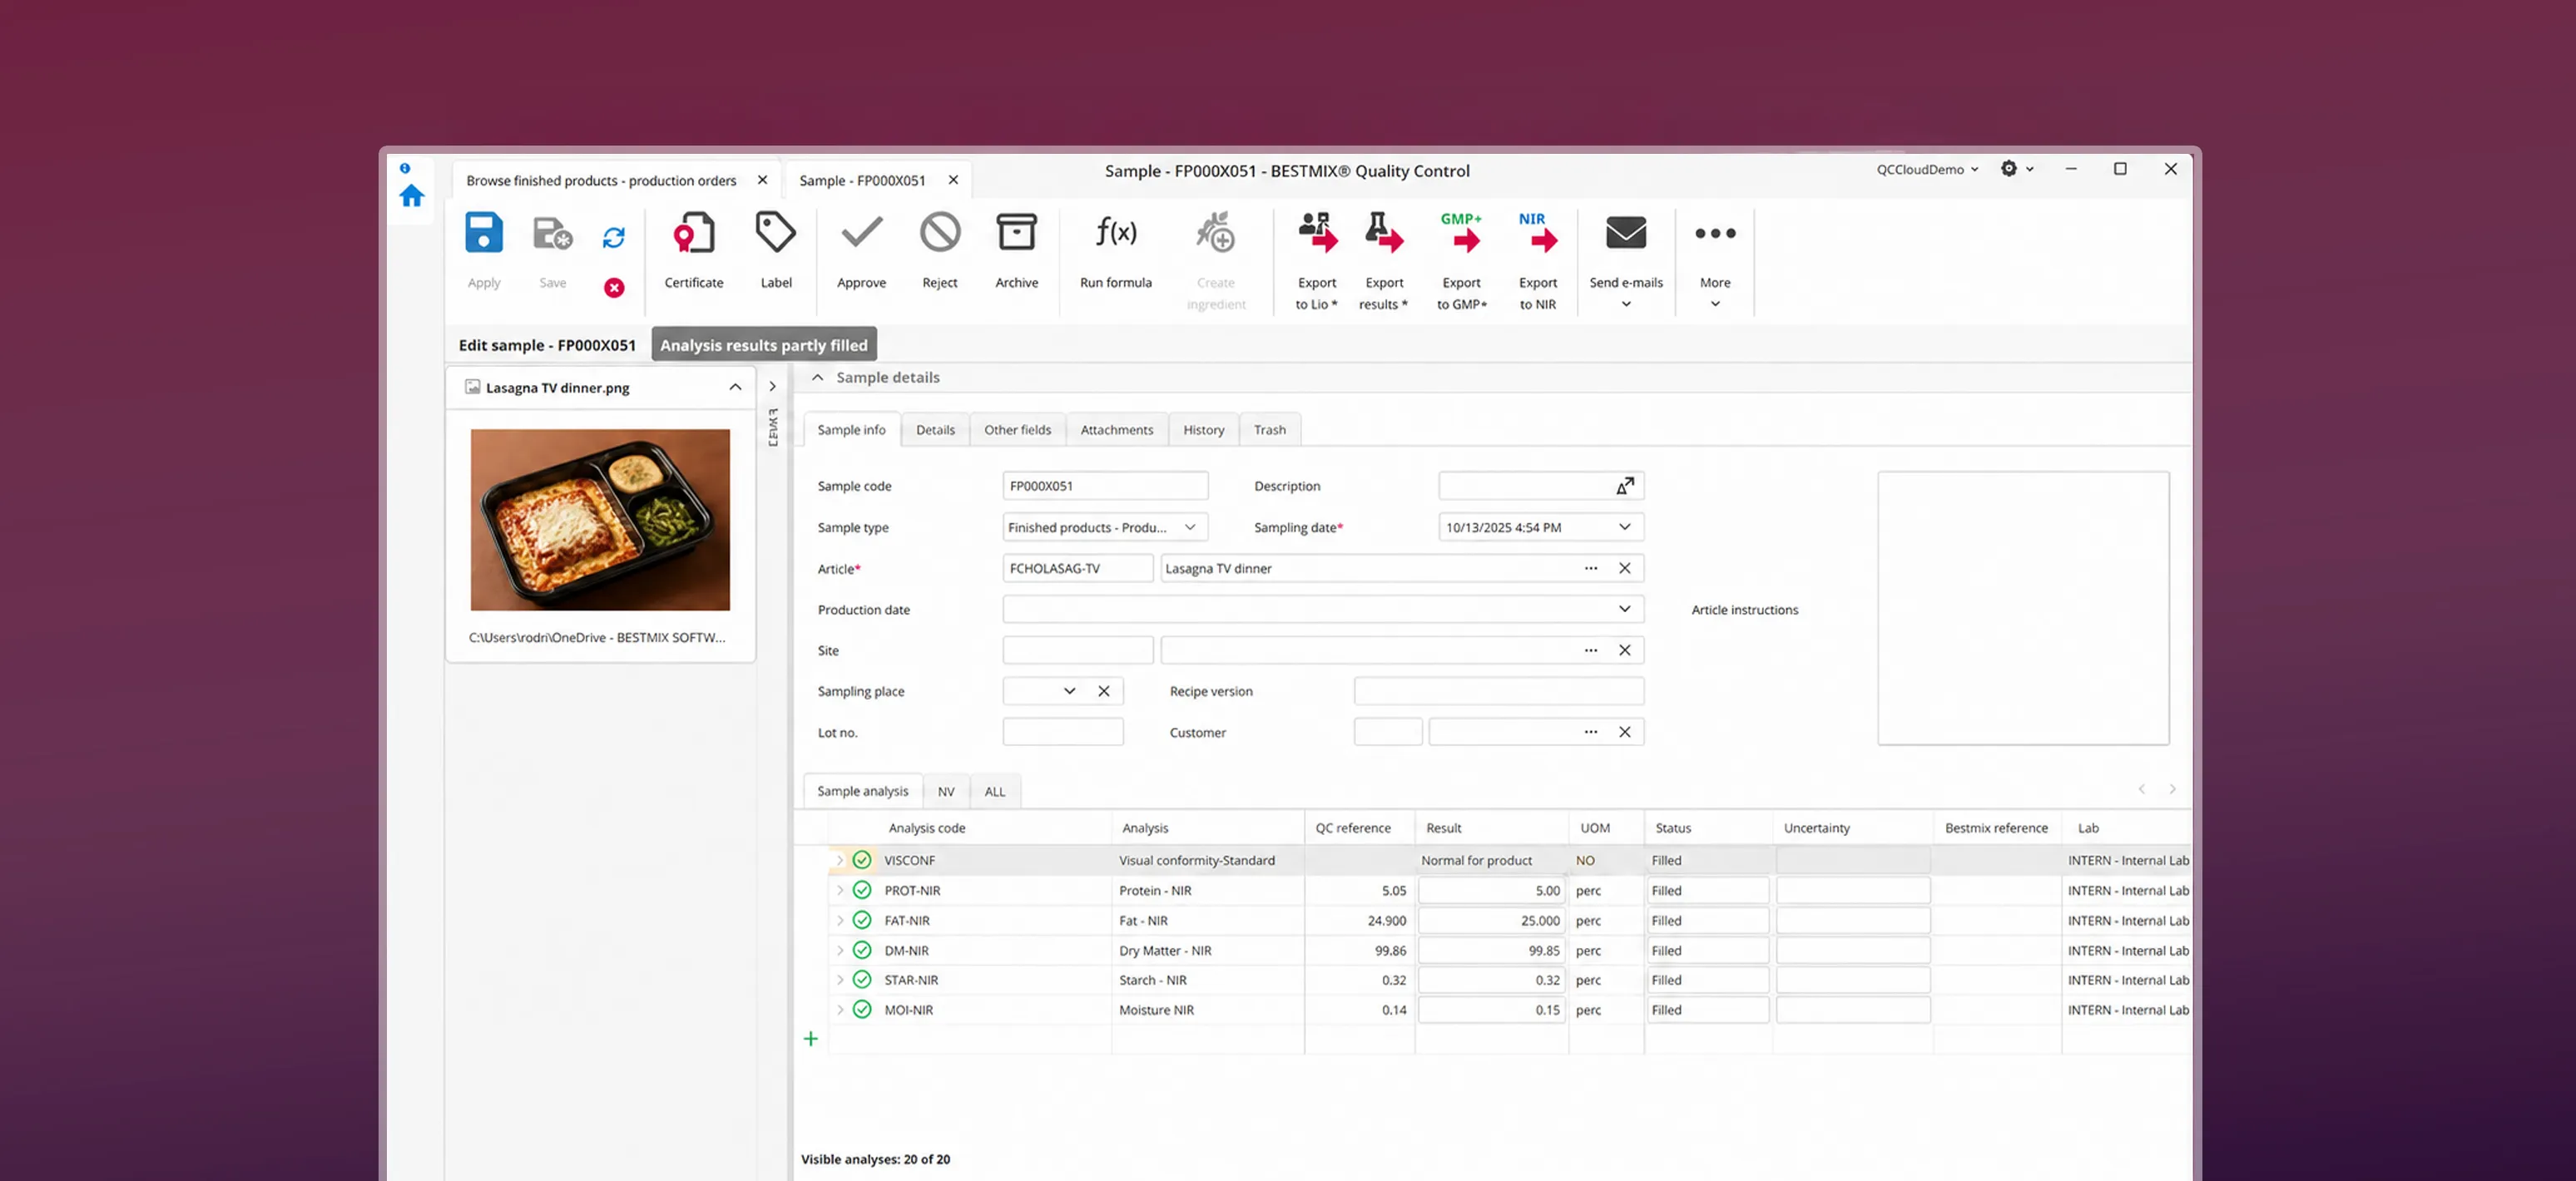Image resolution: width=2576 pixels, height=1181 pixels.
Task: Click the PROT-NIR result field 5.00
Action: [1492, 890]
